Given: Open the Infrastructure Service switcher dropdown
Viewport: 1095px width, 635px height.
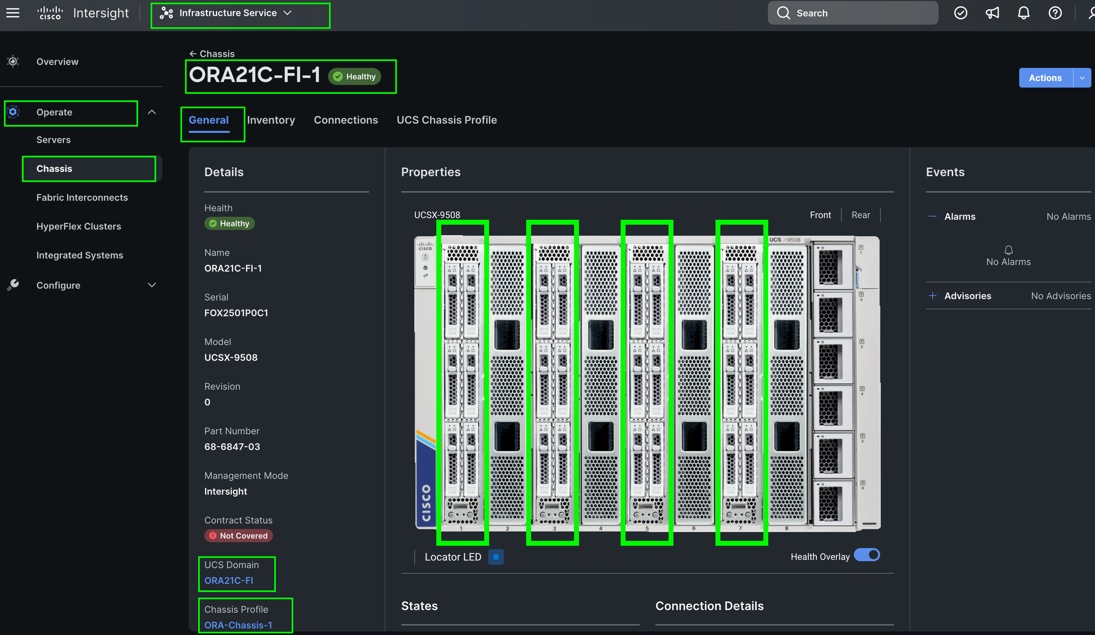Looking at the screenshot, I should (226, 13).
